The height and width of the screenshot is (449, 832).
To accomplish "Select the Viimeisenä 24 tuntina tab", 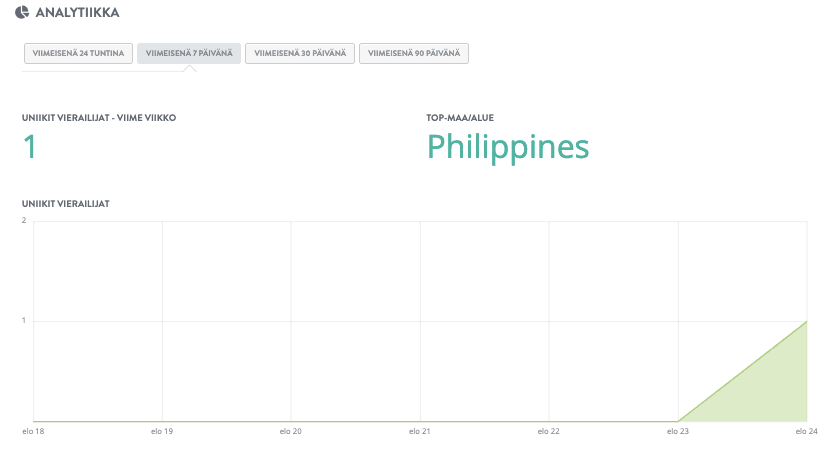I will pos(76,53).
